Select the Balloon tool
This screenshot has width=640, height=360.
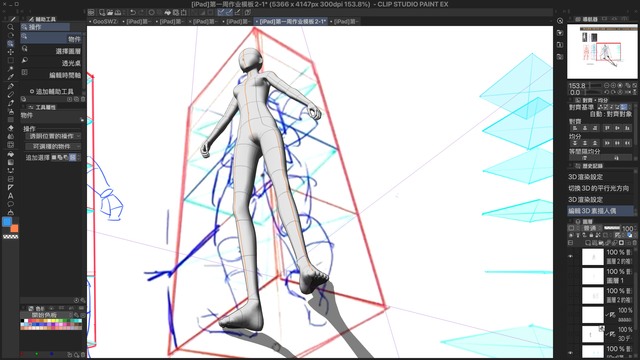pyautogui.click(x=11, y=204)
